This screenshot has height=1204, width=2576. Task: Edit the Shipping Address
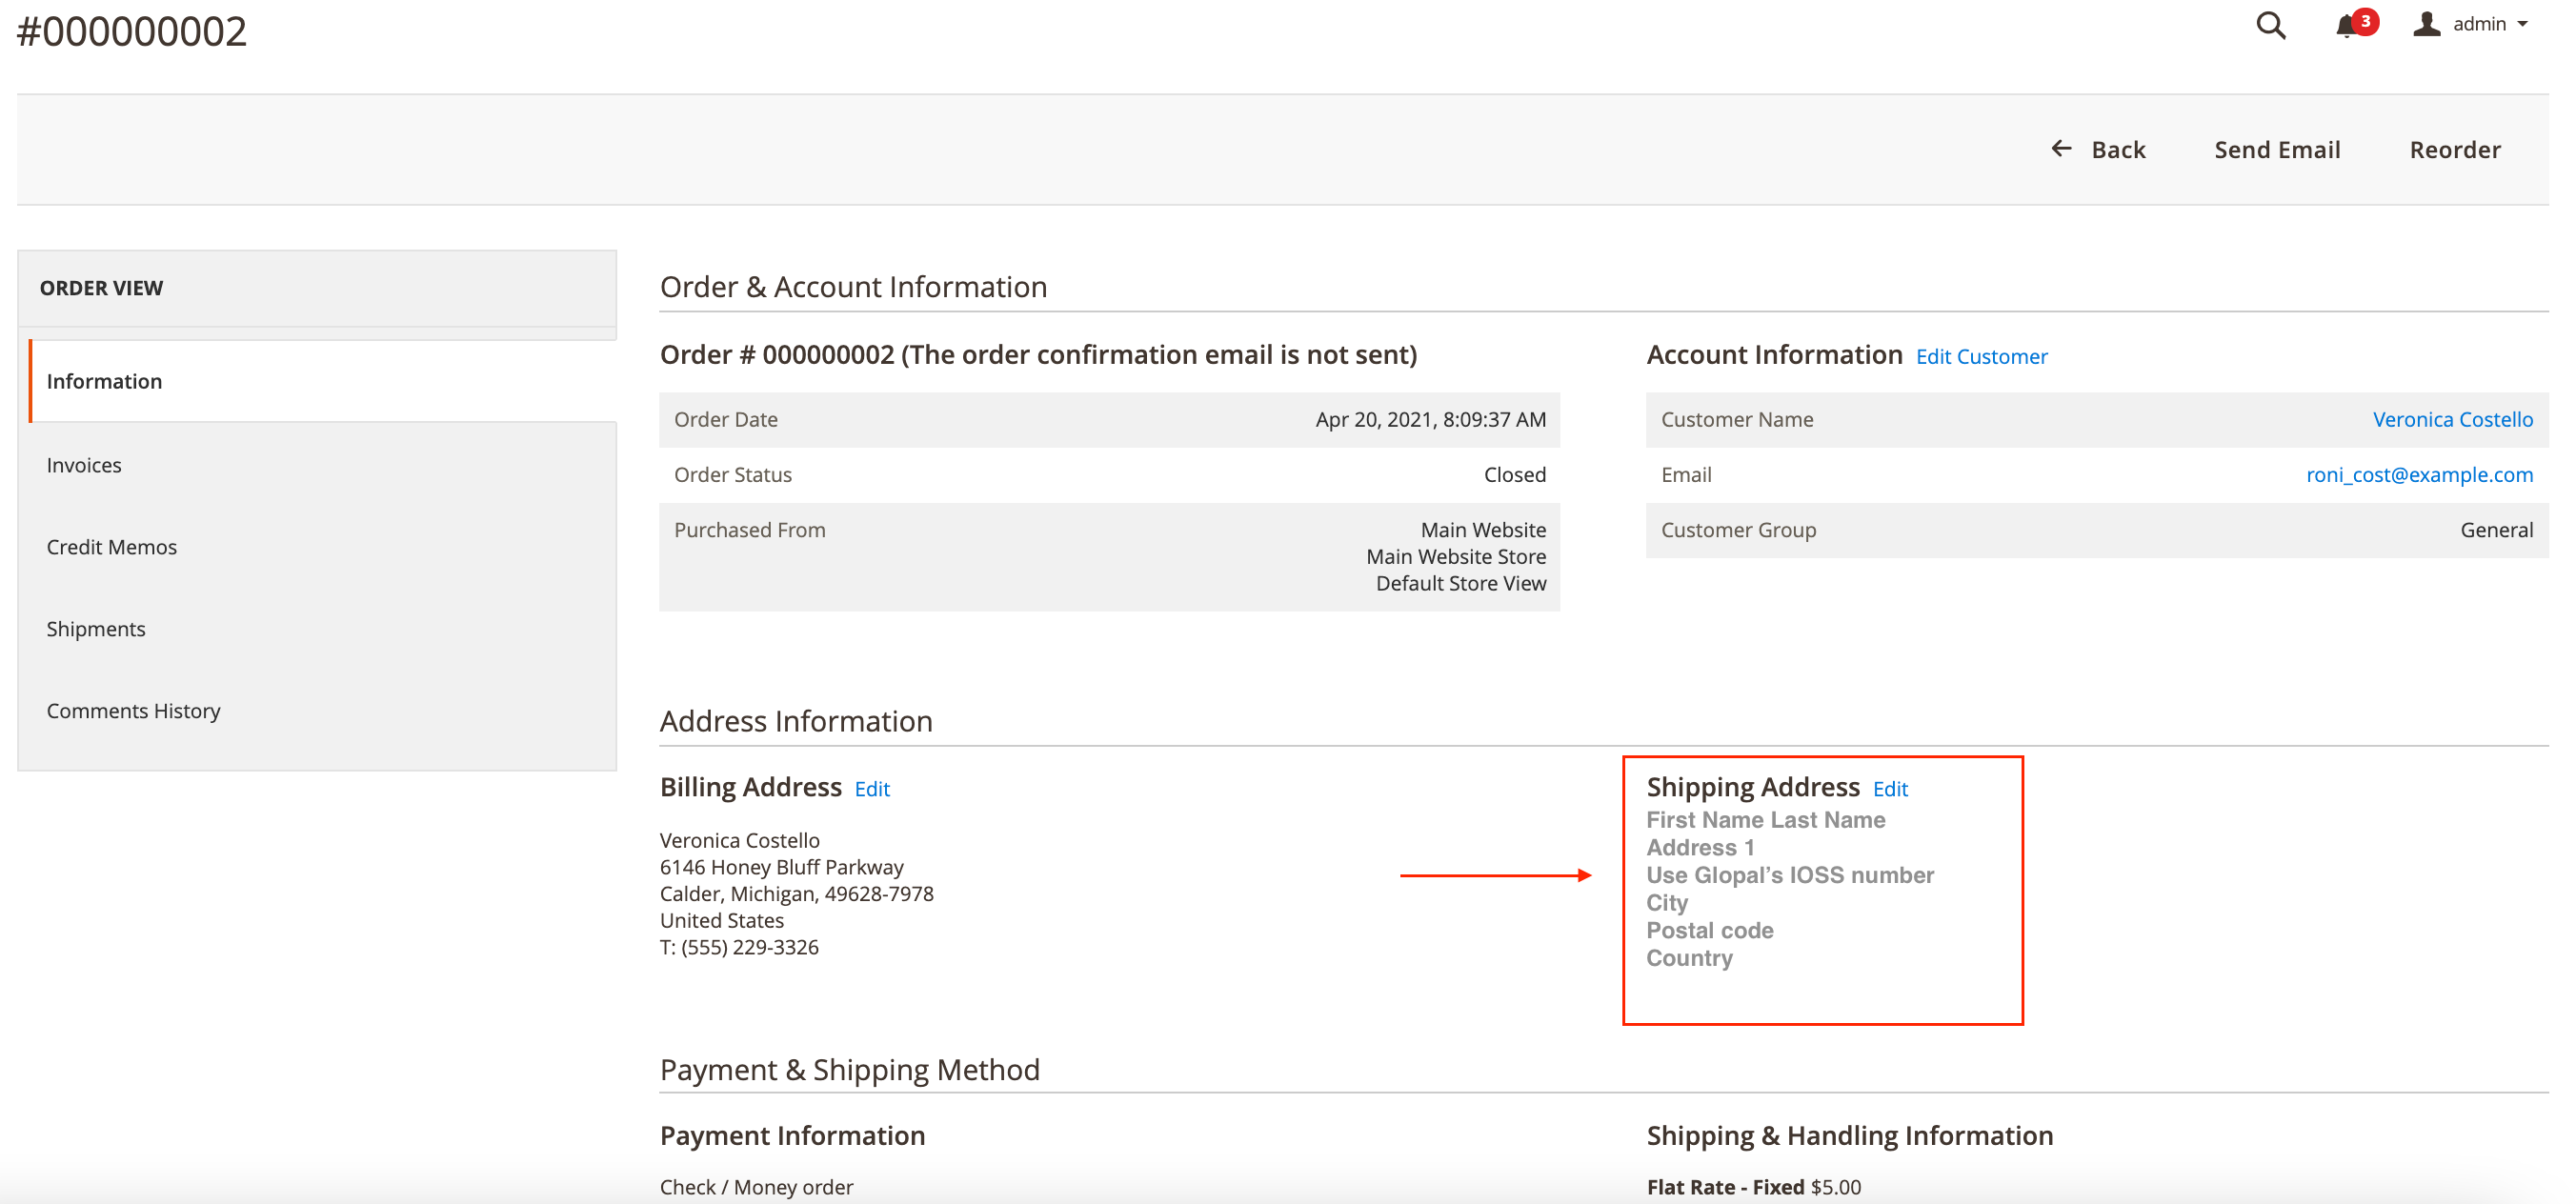tap(1890, 789)
